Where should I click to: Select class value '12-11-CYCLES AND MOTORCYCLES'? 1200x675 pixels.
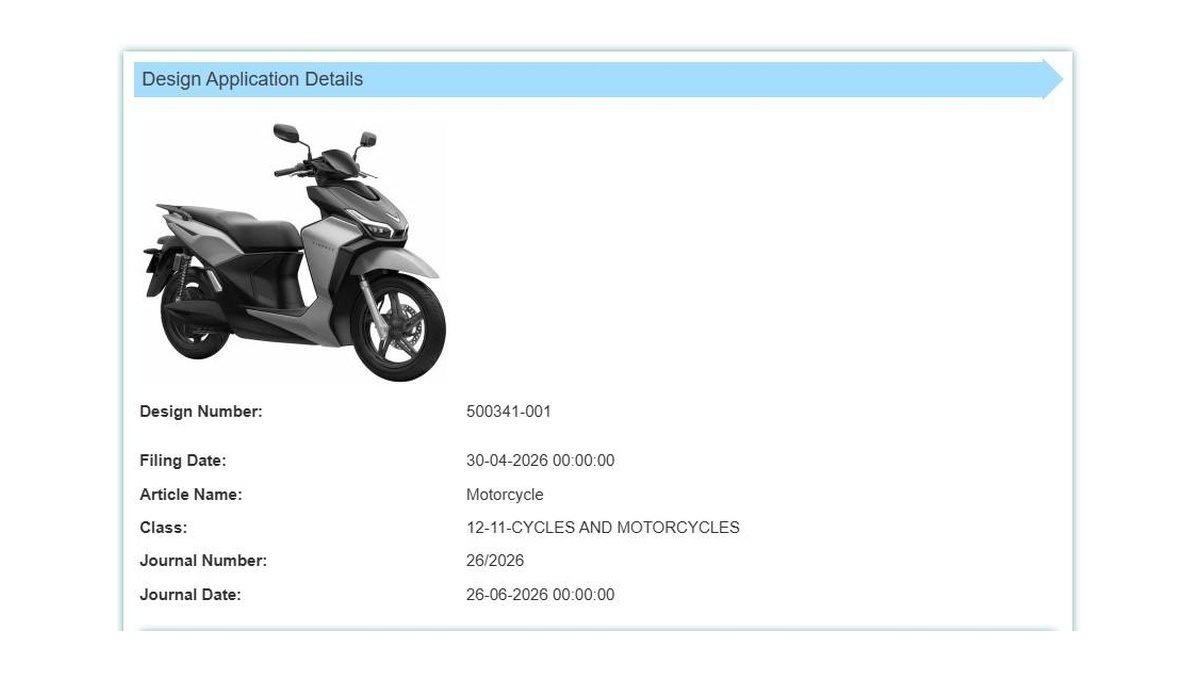[603, 527]
